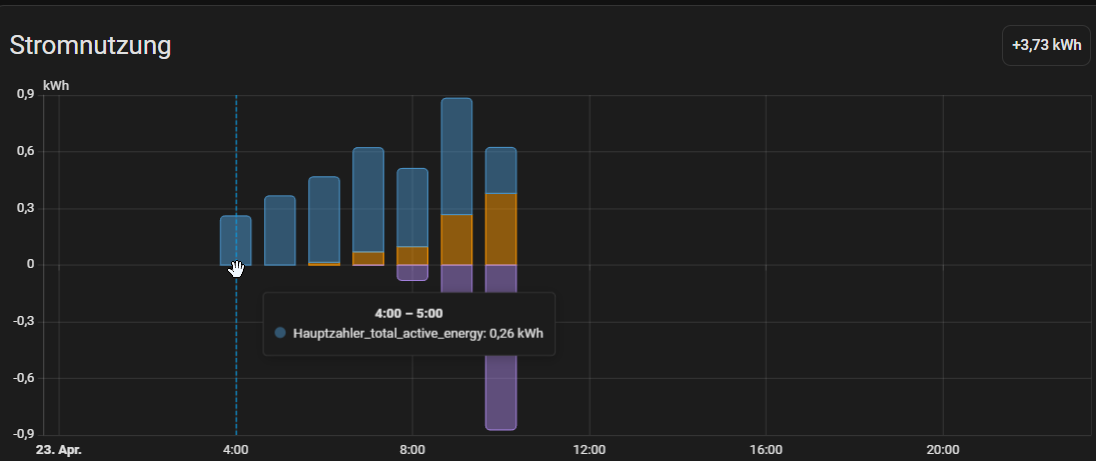This screenshot has height=461, width=1096.
Task: Click the large orange segment at 10:00
Action: click(x=500, y=229)
